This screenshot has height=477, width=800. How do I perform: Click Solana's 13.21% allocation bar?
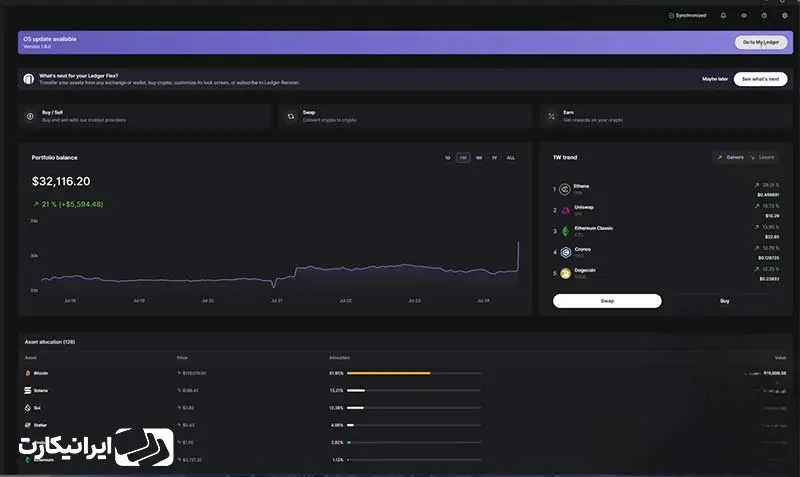pos(356,390)
